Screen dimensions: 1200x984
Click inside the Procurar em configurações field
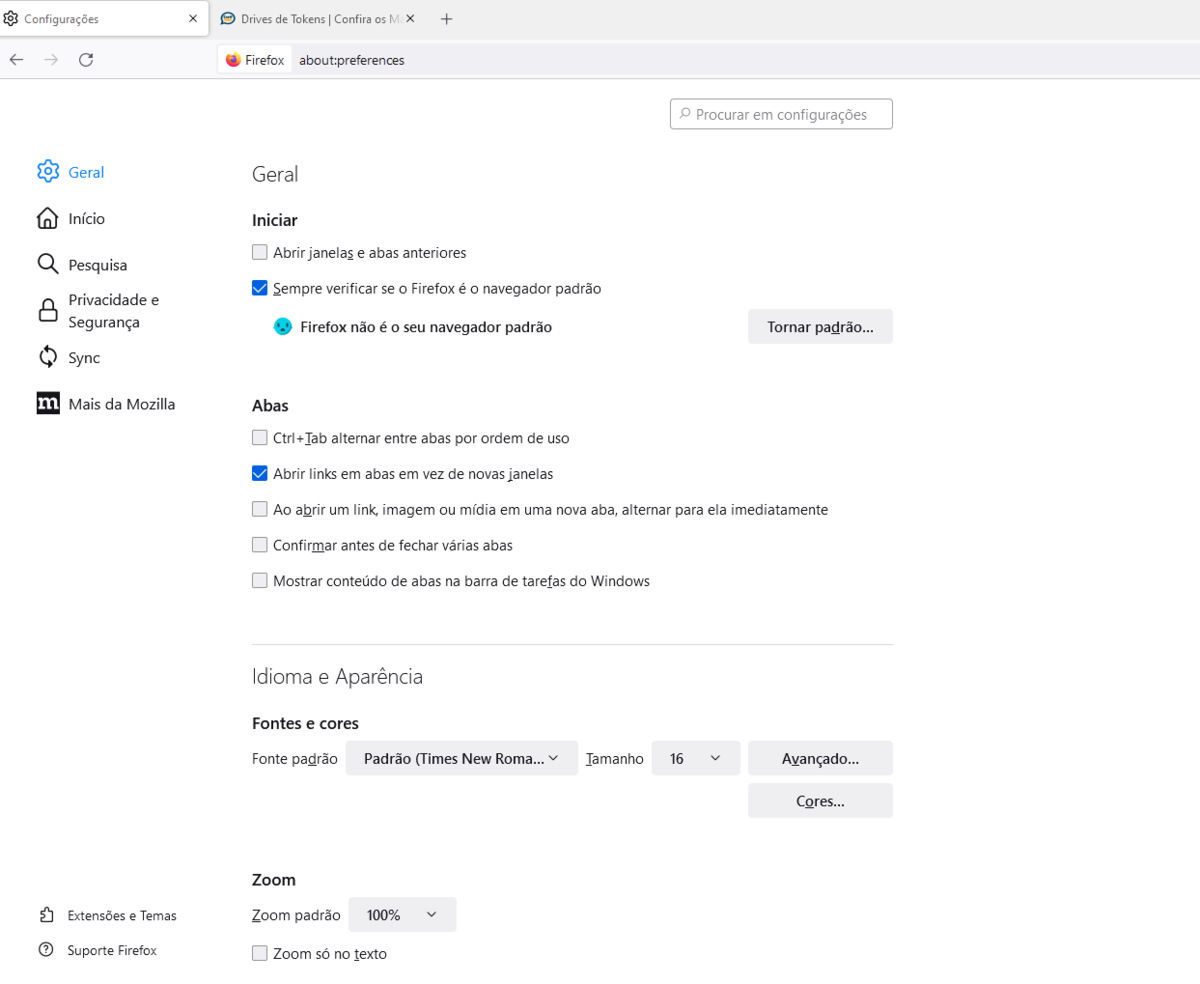pyautogui.click(x=780, y=113)
